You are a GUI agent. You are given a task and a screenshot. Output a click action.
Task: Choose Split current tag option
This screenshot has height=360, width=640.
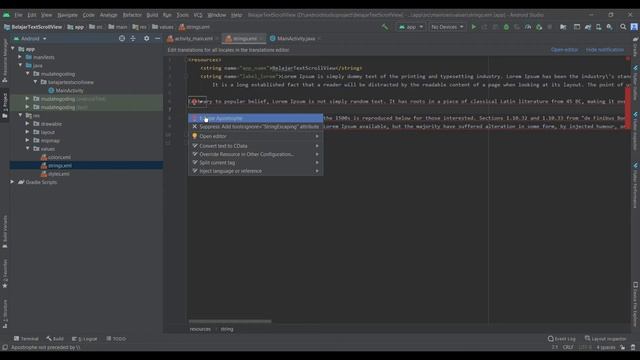click(256, 163)
